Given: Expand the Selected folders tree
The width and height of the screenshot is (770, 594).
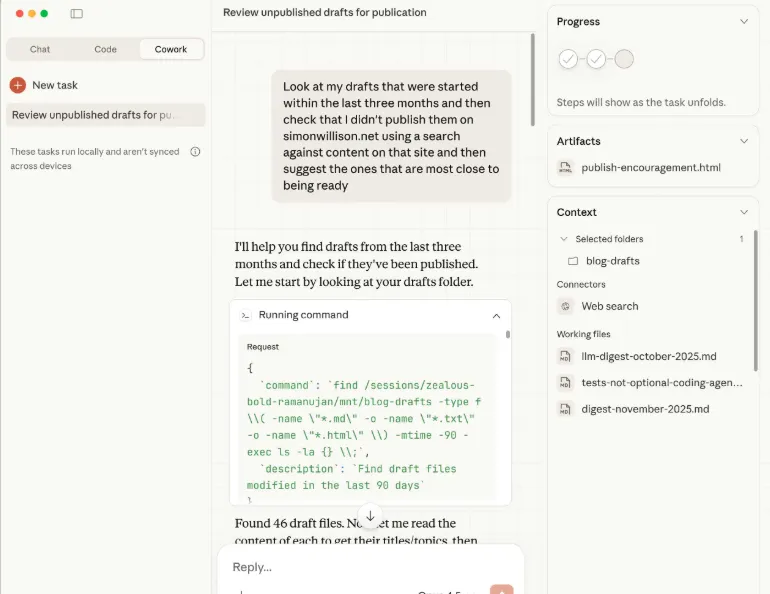Looking at the screenshot, I should coord(565,239).
